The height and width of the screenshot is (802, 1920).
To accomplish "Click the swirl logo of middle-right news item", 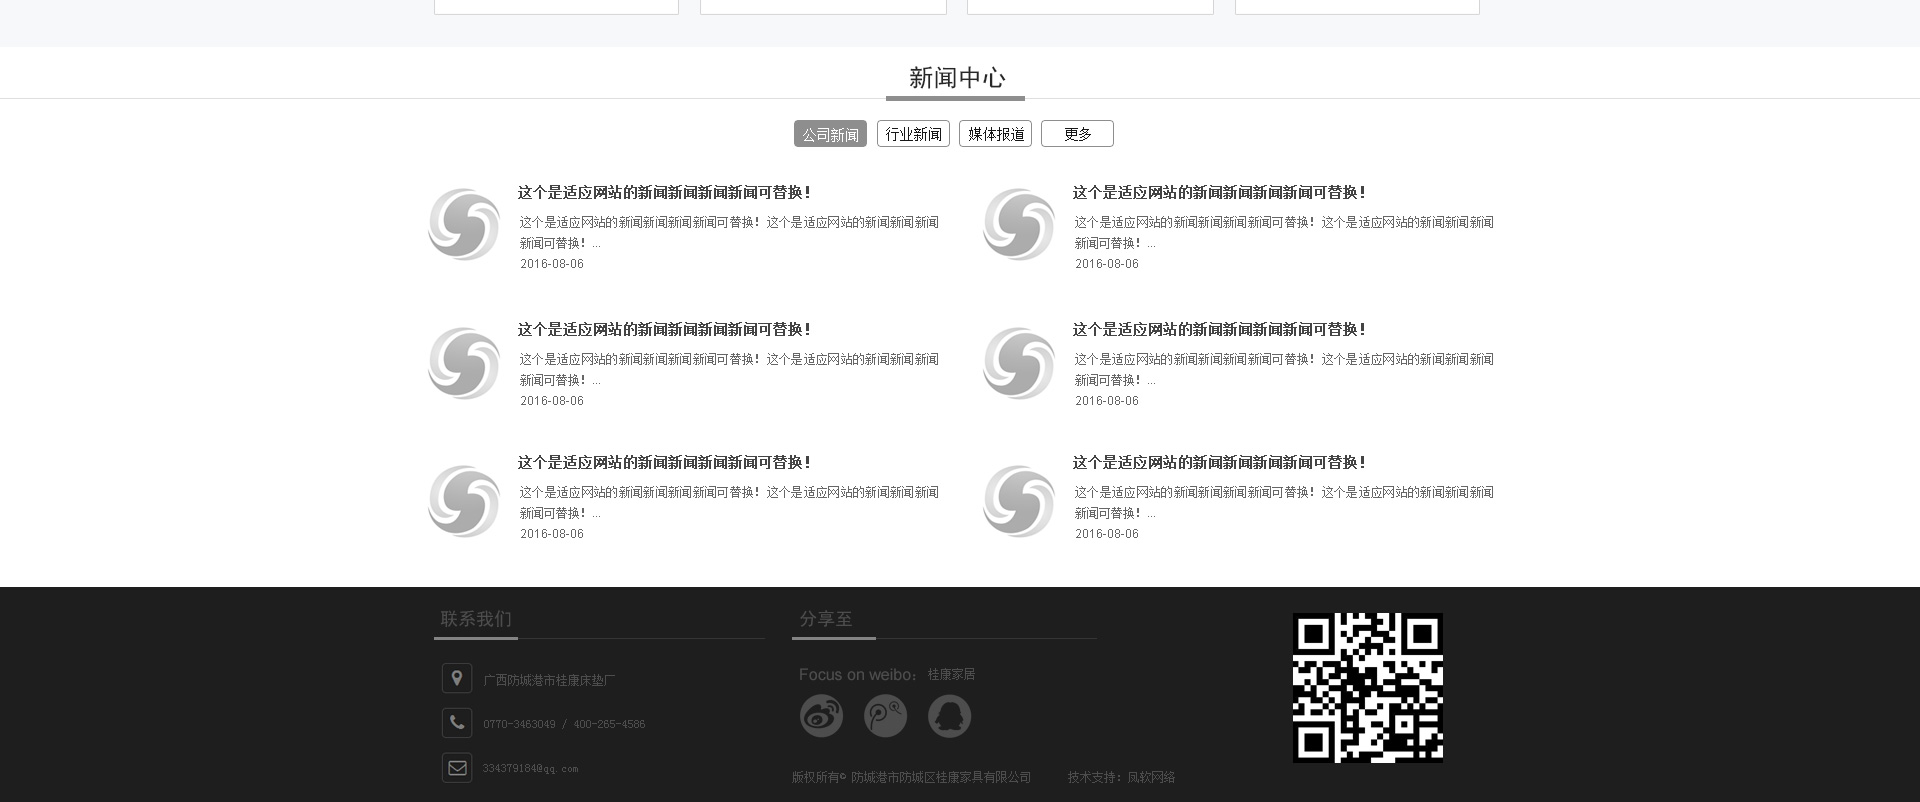I will 1019,363.
